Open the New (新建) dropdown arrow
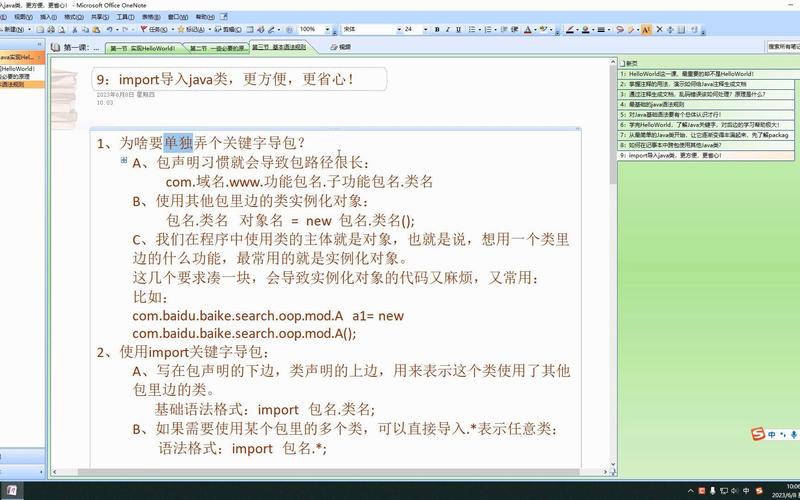 (30, 29)
